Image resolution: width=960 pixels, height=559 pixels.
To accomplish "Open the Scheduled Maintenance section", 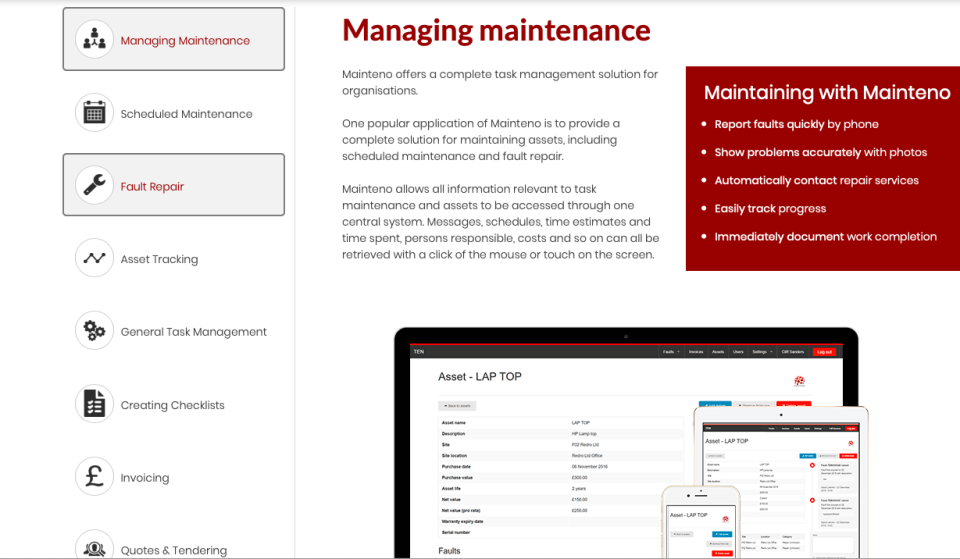I will [186, 114].
